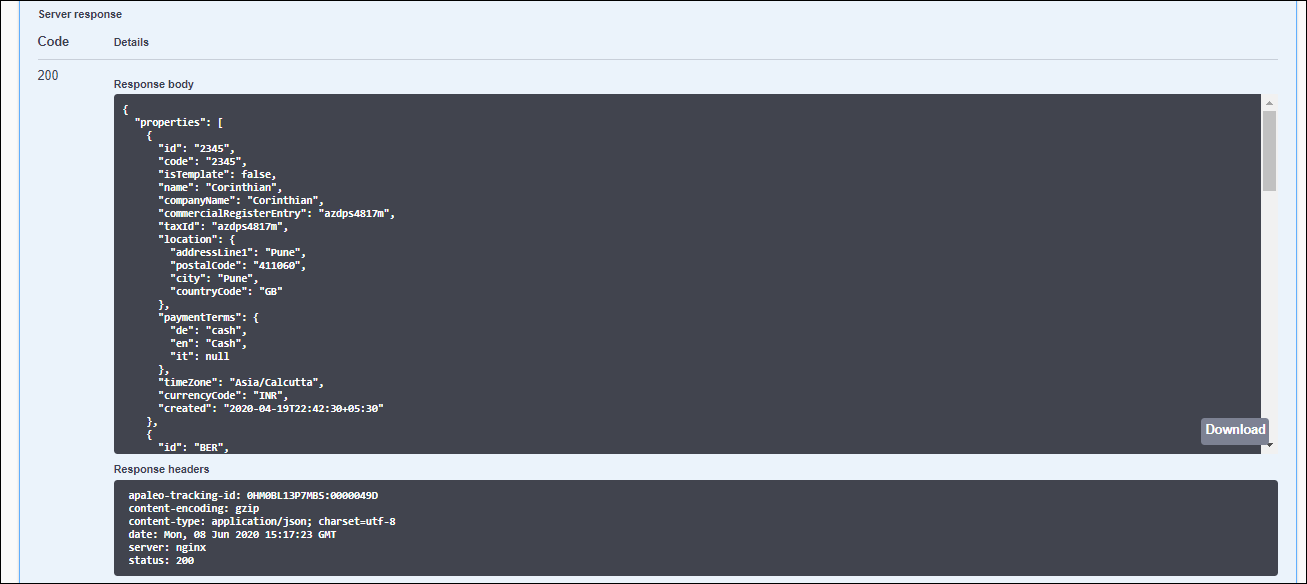1307x584 pixels.
Task: Click the "created" timestamp line
Action: click(x=271, y=408)
